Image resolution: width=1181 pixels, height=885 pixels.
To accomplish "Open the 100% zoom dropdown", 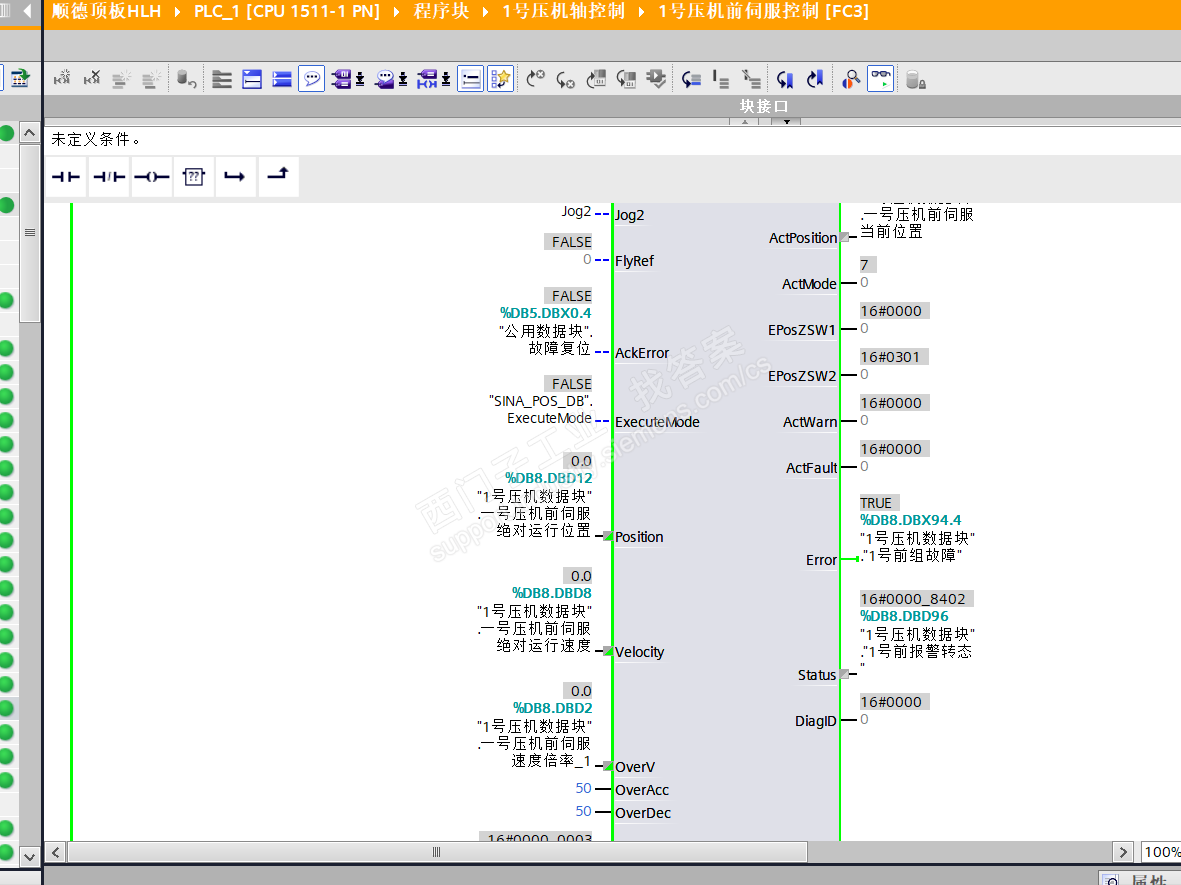I will [x=1161, y=852].
